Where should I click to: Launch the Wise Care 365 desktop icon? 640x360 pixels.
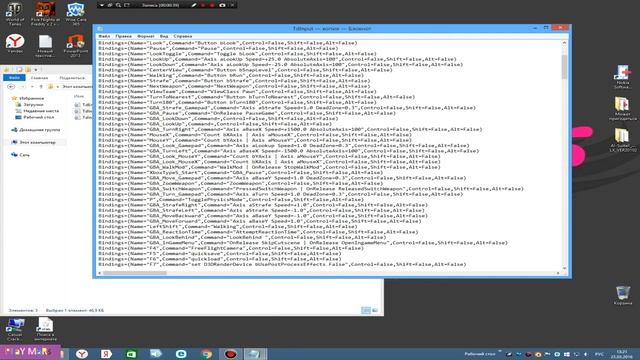click(76, 13)
